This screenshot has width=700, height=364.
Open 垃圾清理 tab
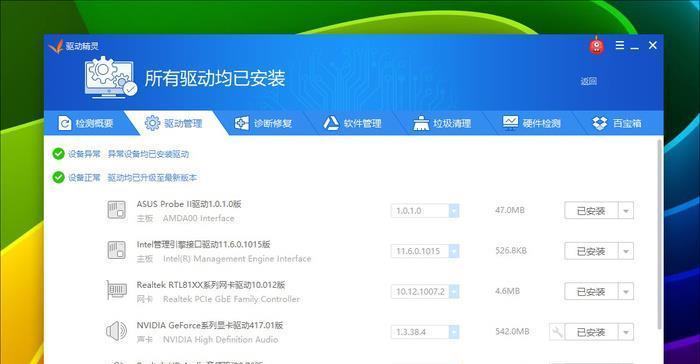443,123
